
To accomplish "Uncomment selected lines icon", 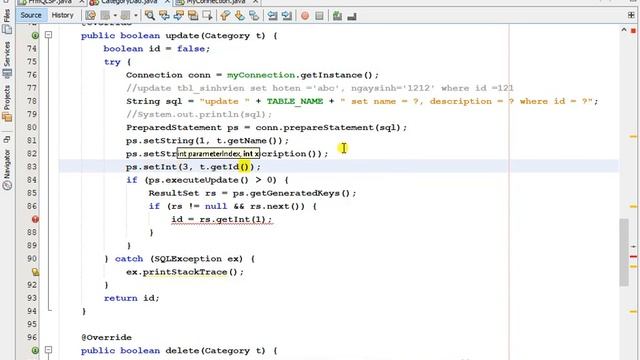I will pyautogui.click(x=352, y=16).
